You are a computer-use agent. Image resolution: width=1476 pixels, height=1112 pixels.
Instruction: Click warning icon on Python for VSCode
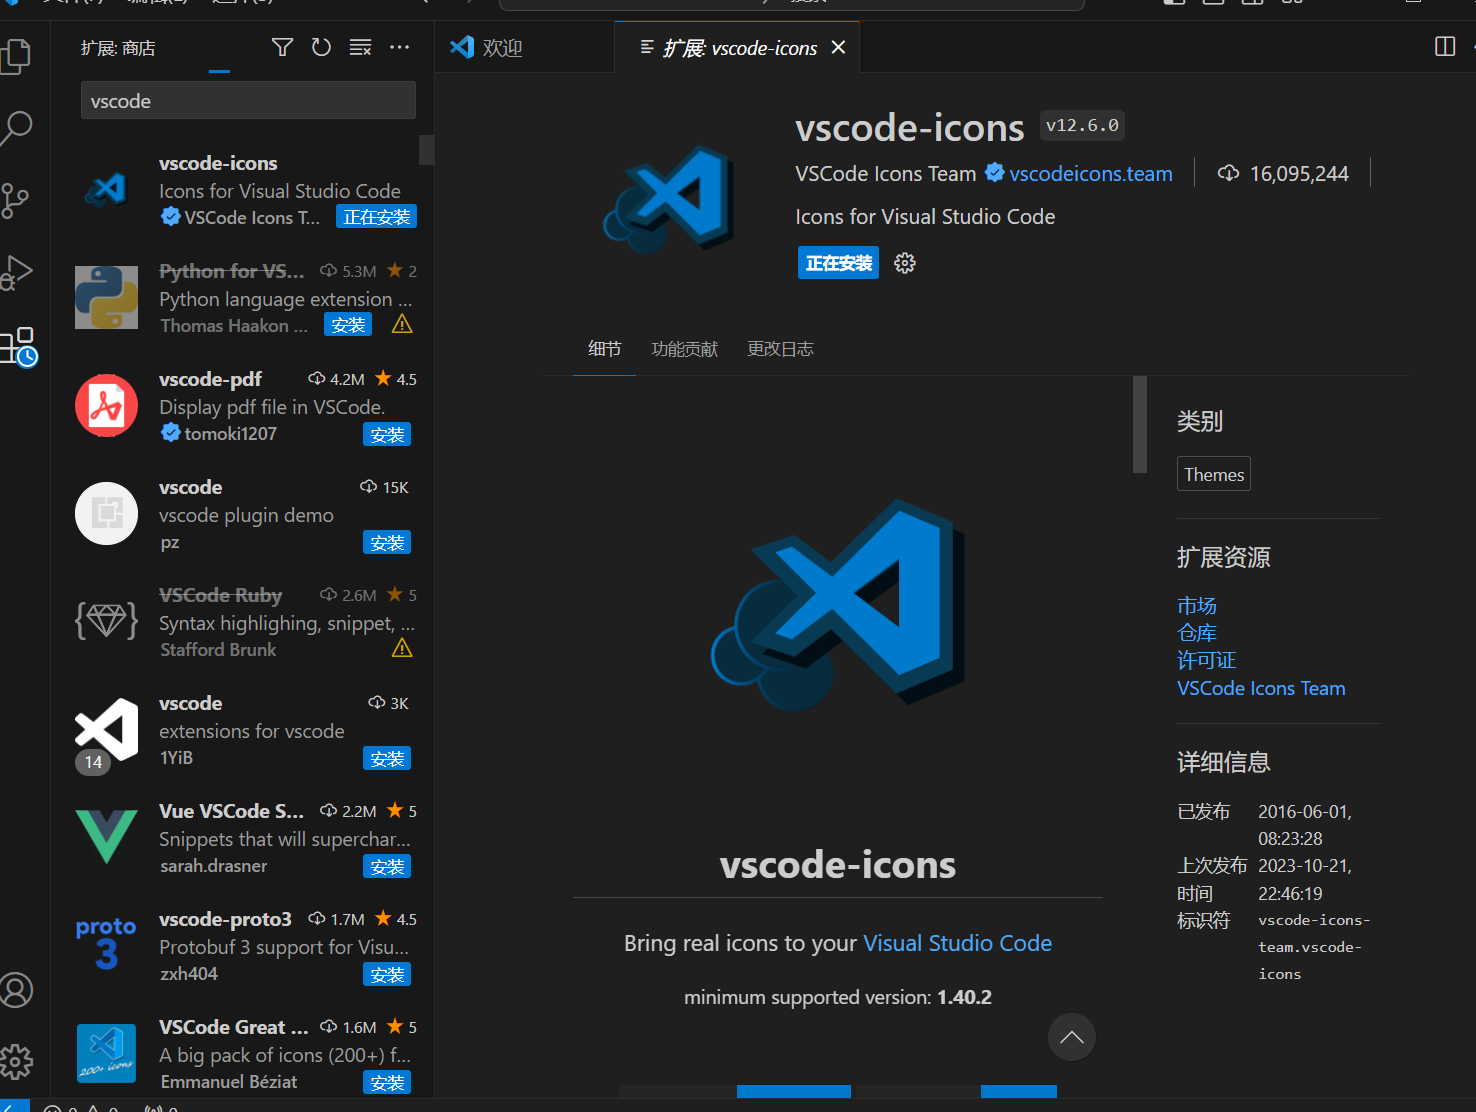[402, 325]
